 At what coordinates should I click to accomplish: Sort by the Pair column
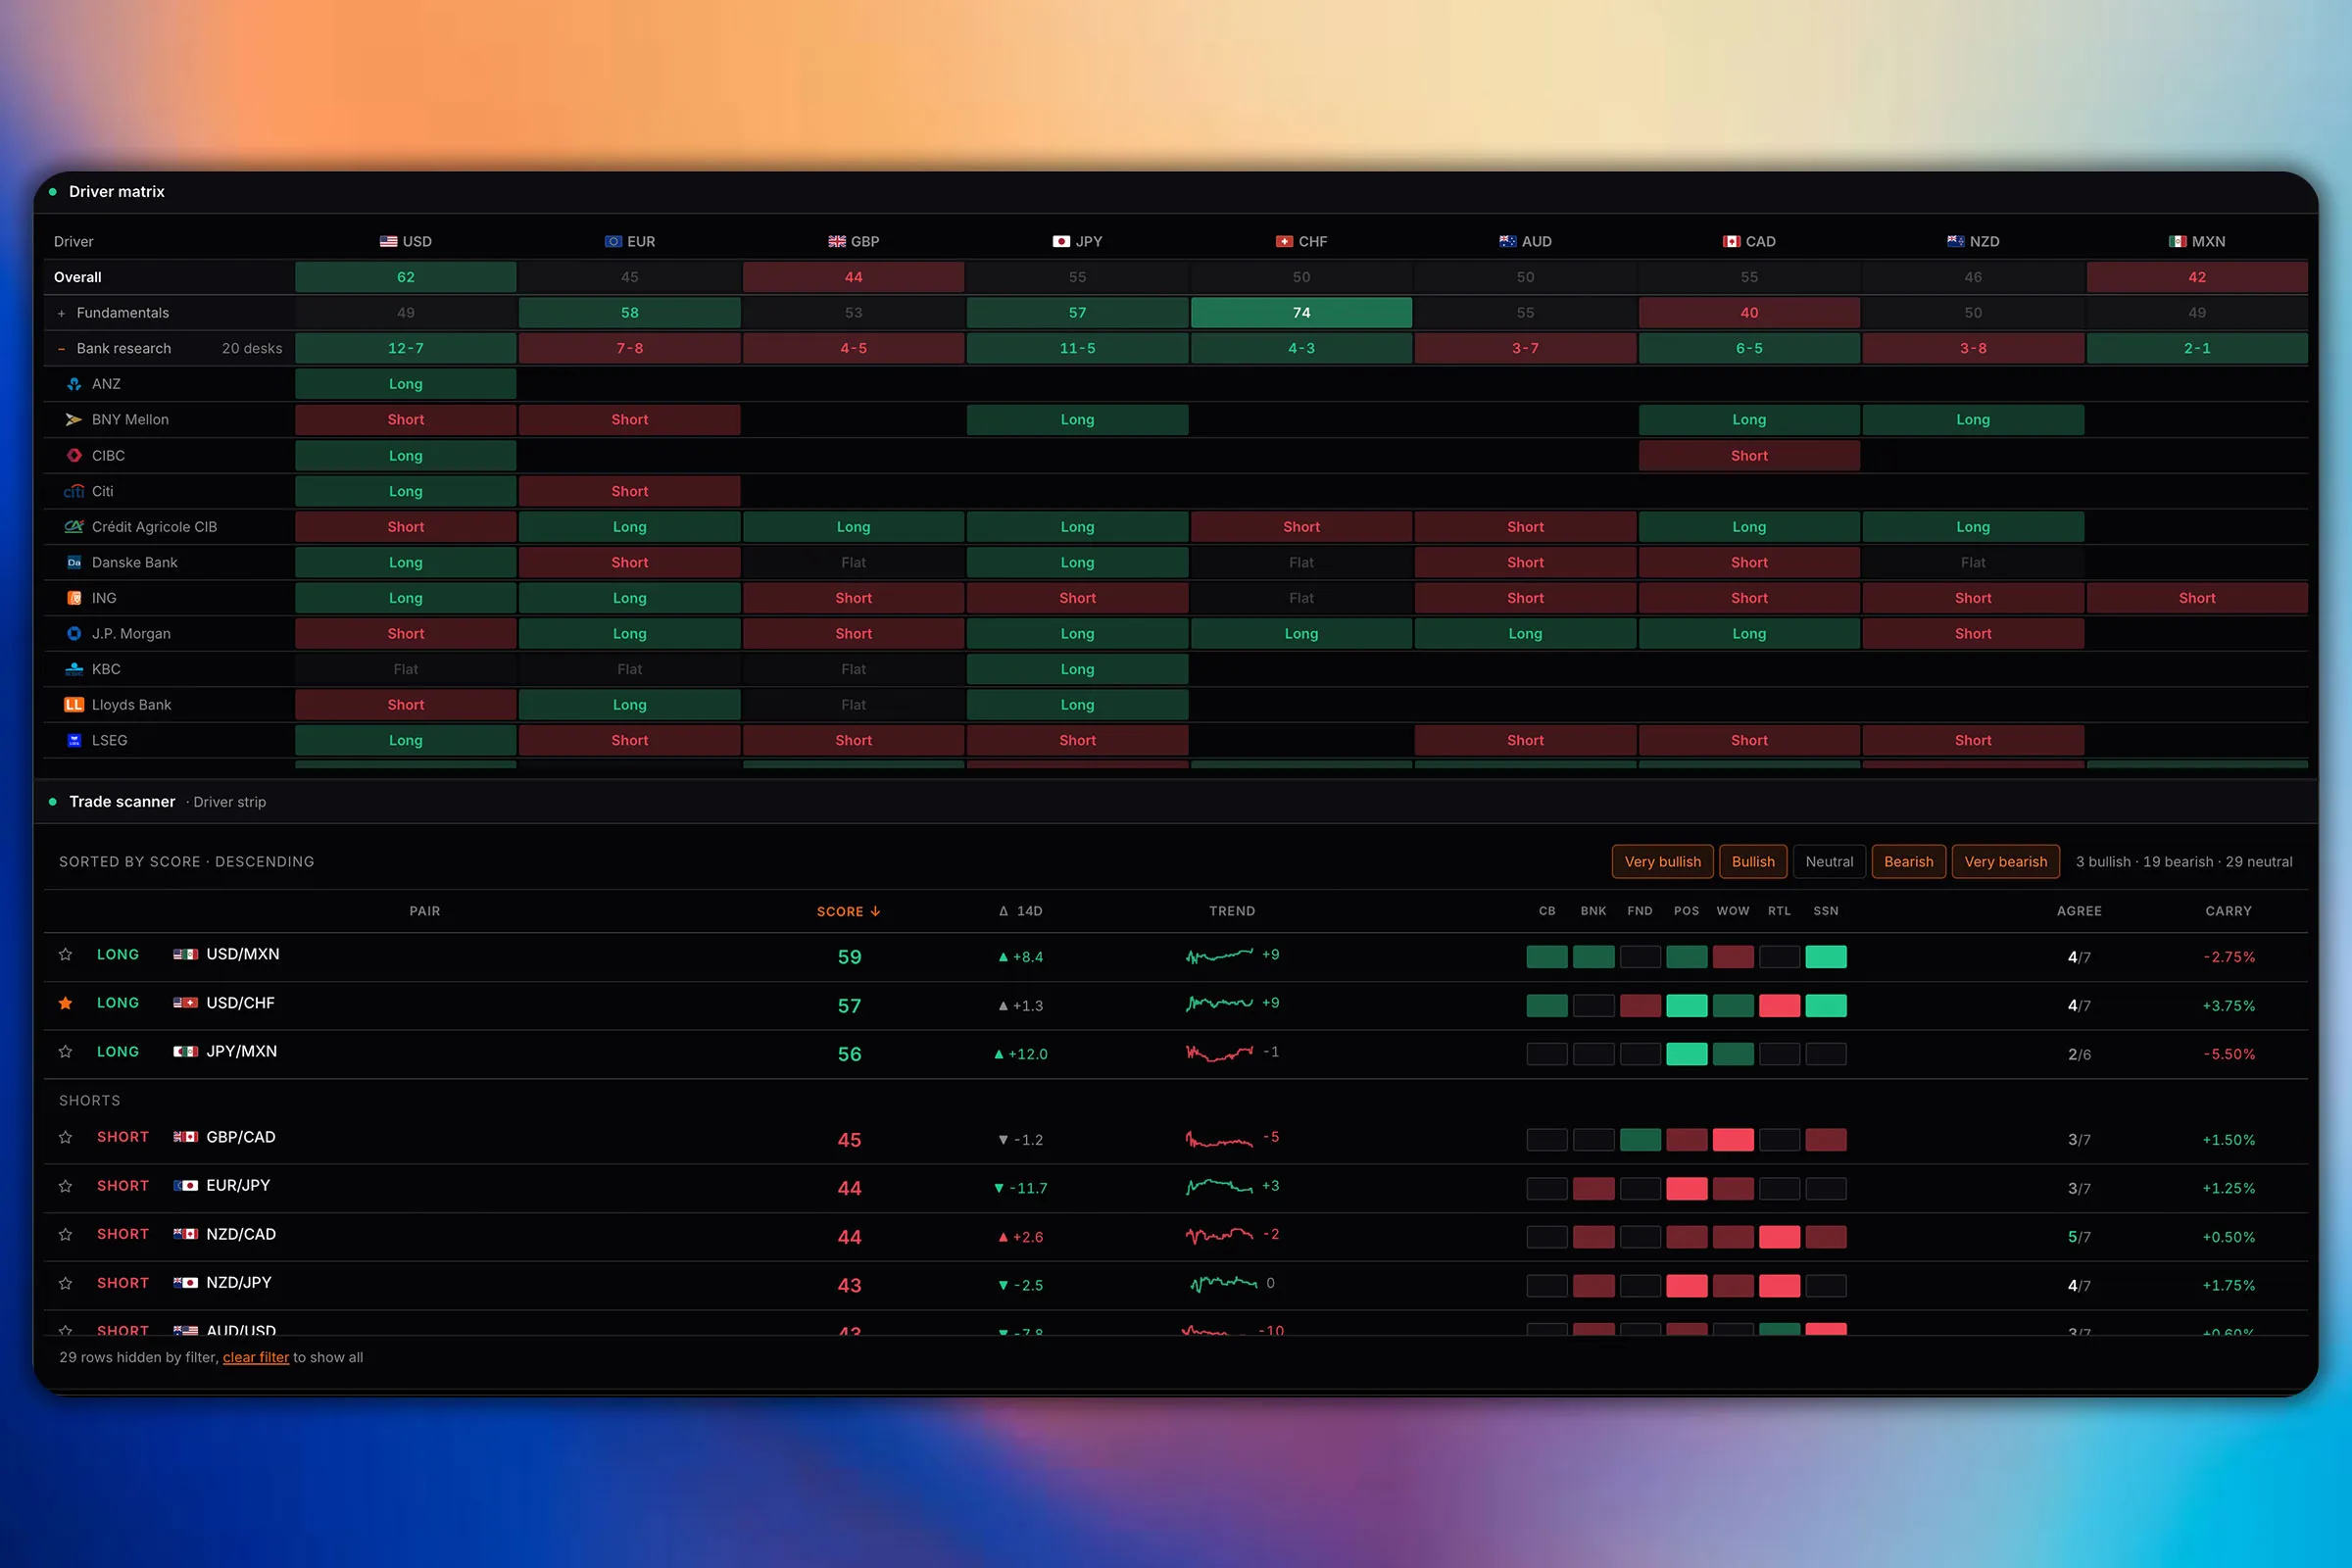(424, 912)
